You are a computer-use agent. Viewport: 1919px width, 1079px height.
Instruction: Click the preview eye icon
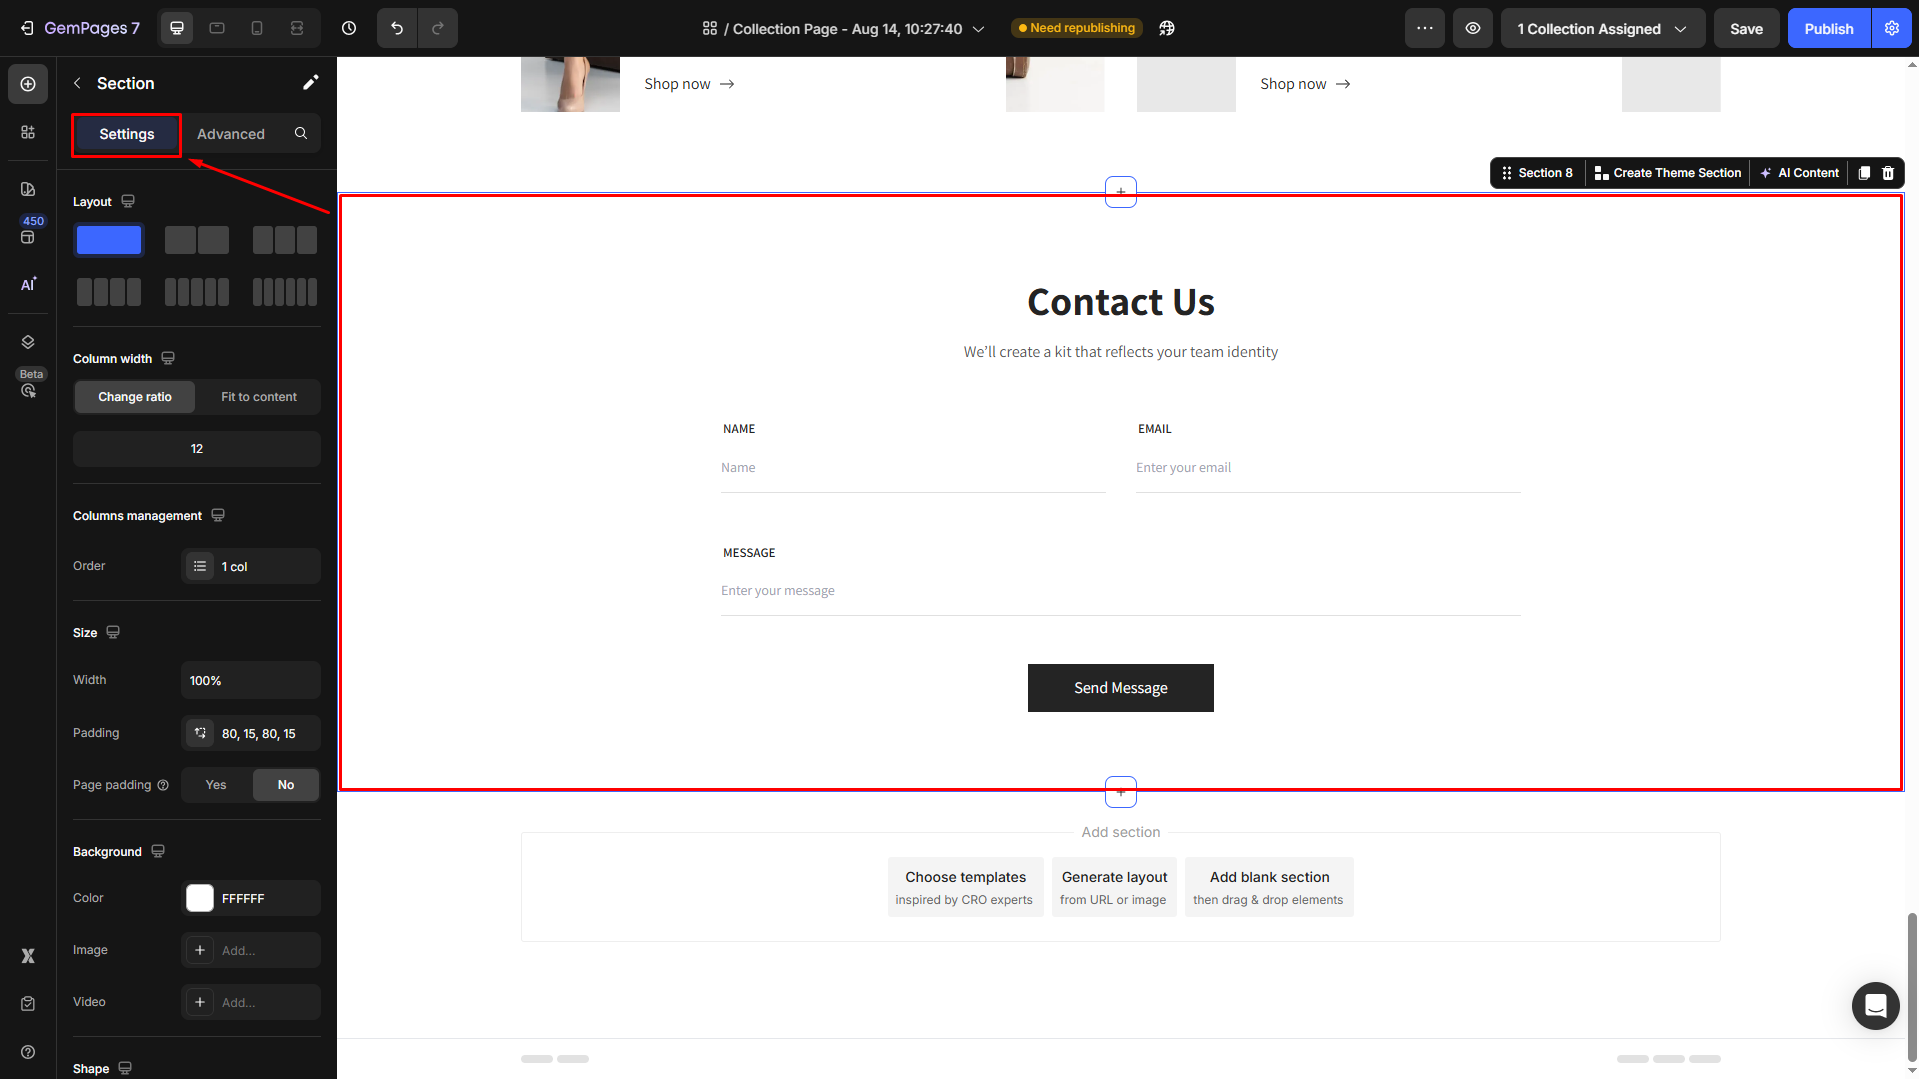click(x=1473, y=28)
